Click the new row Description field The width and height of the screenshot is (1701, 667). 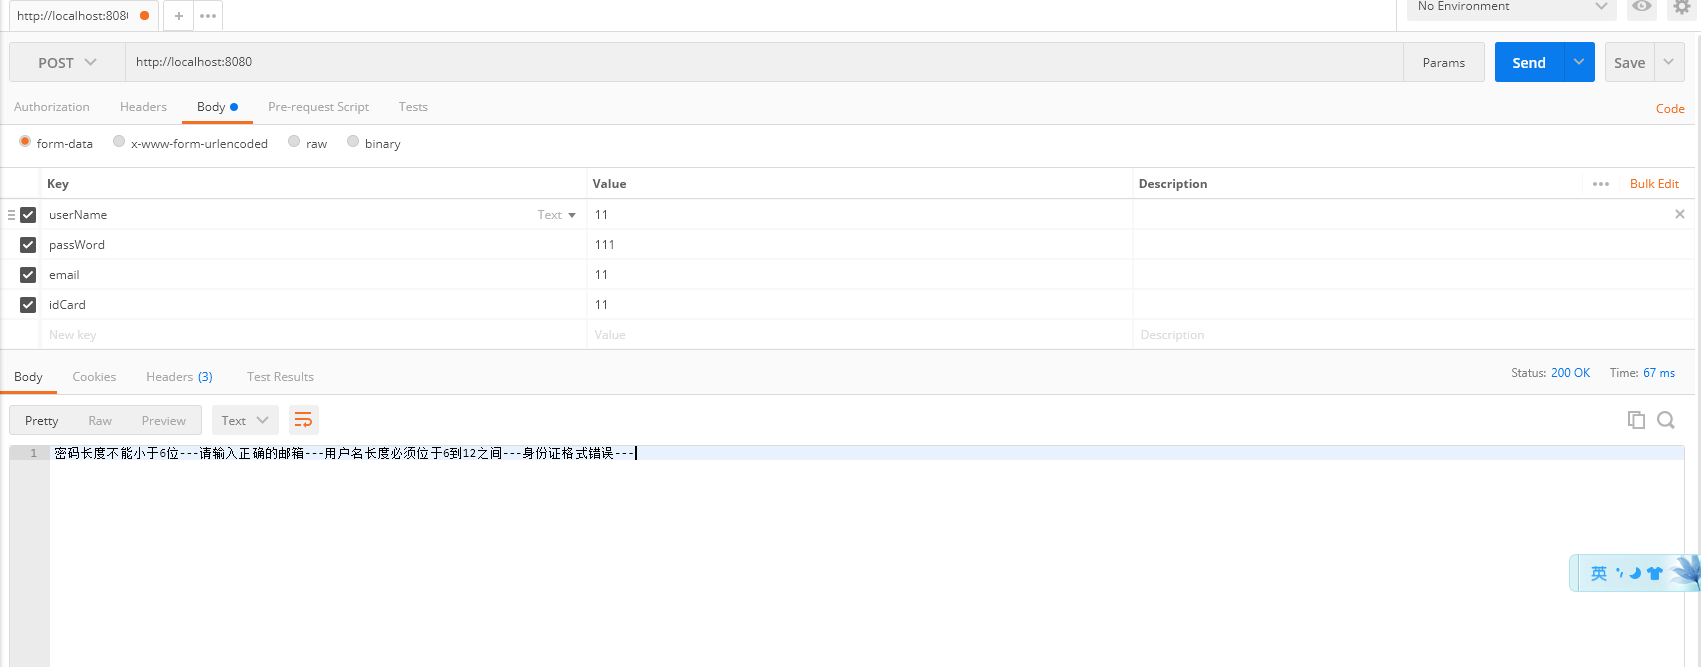(1414, 335)
